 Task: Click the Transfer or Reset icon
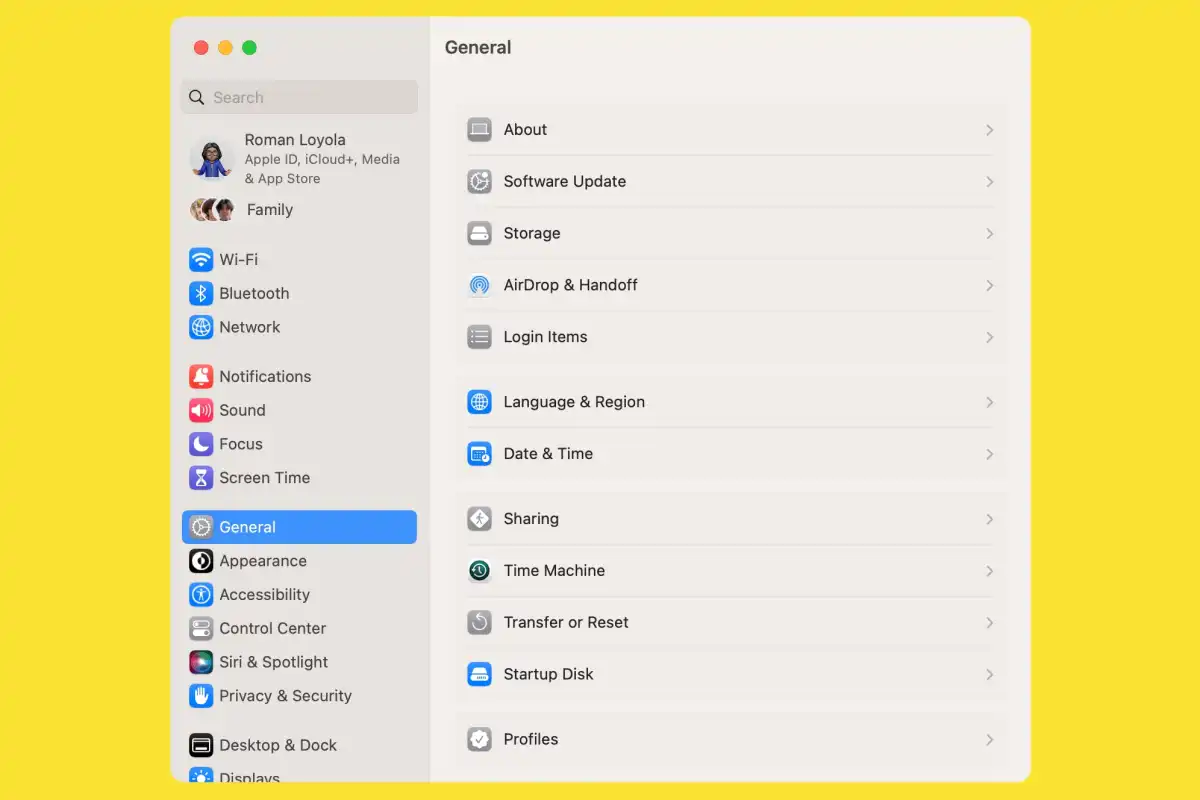(x=480, y=622)
